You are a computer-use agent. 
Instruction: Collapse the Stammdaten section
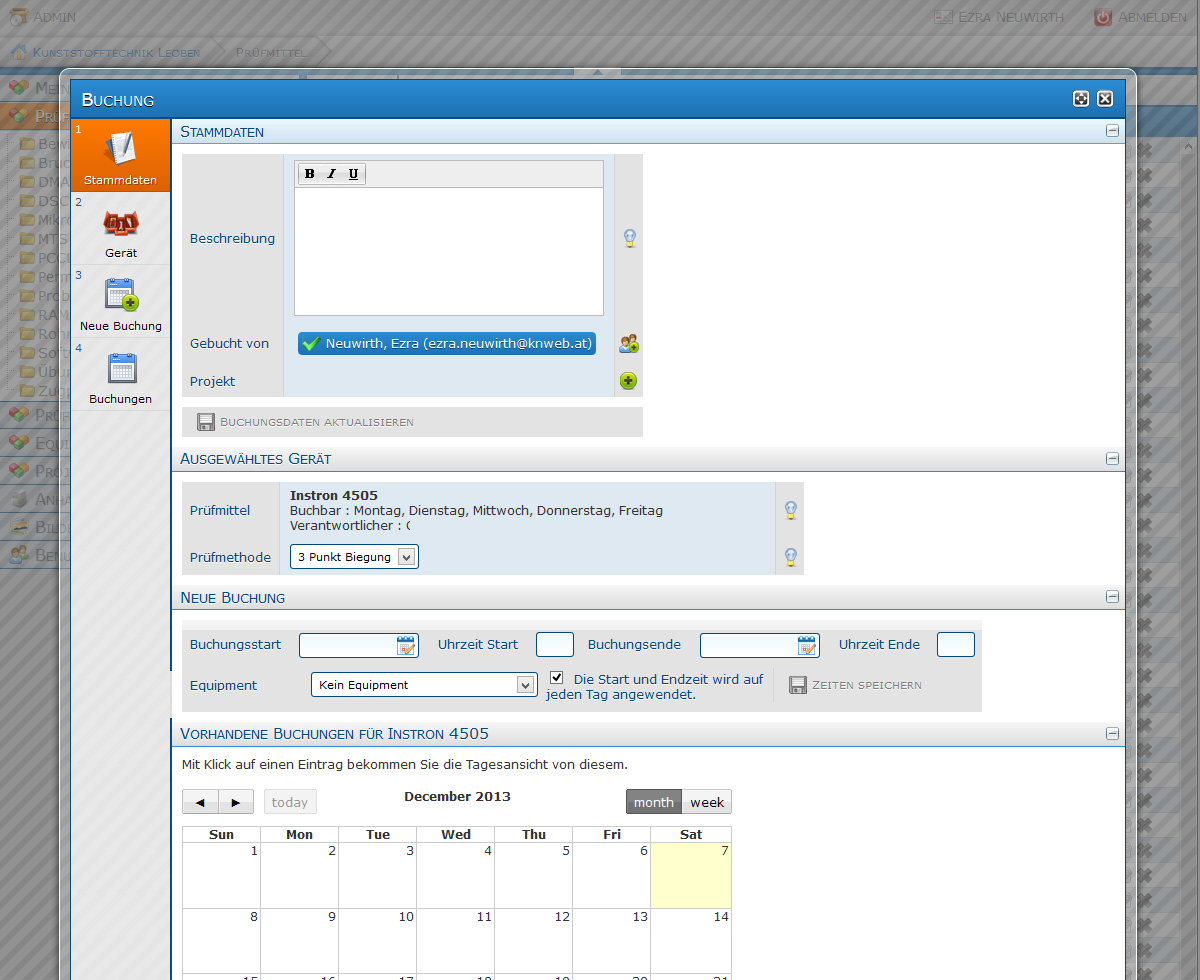tap(1112, 131)
